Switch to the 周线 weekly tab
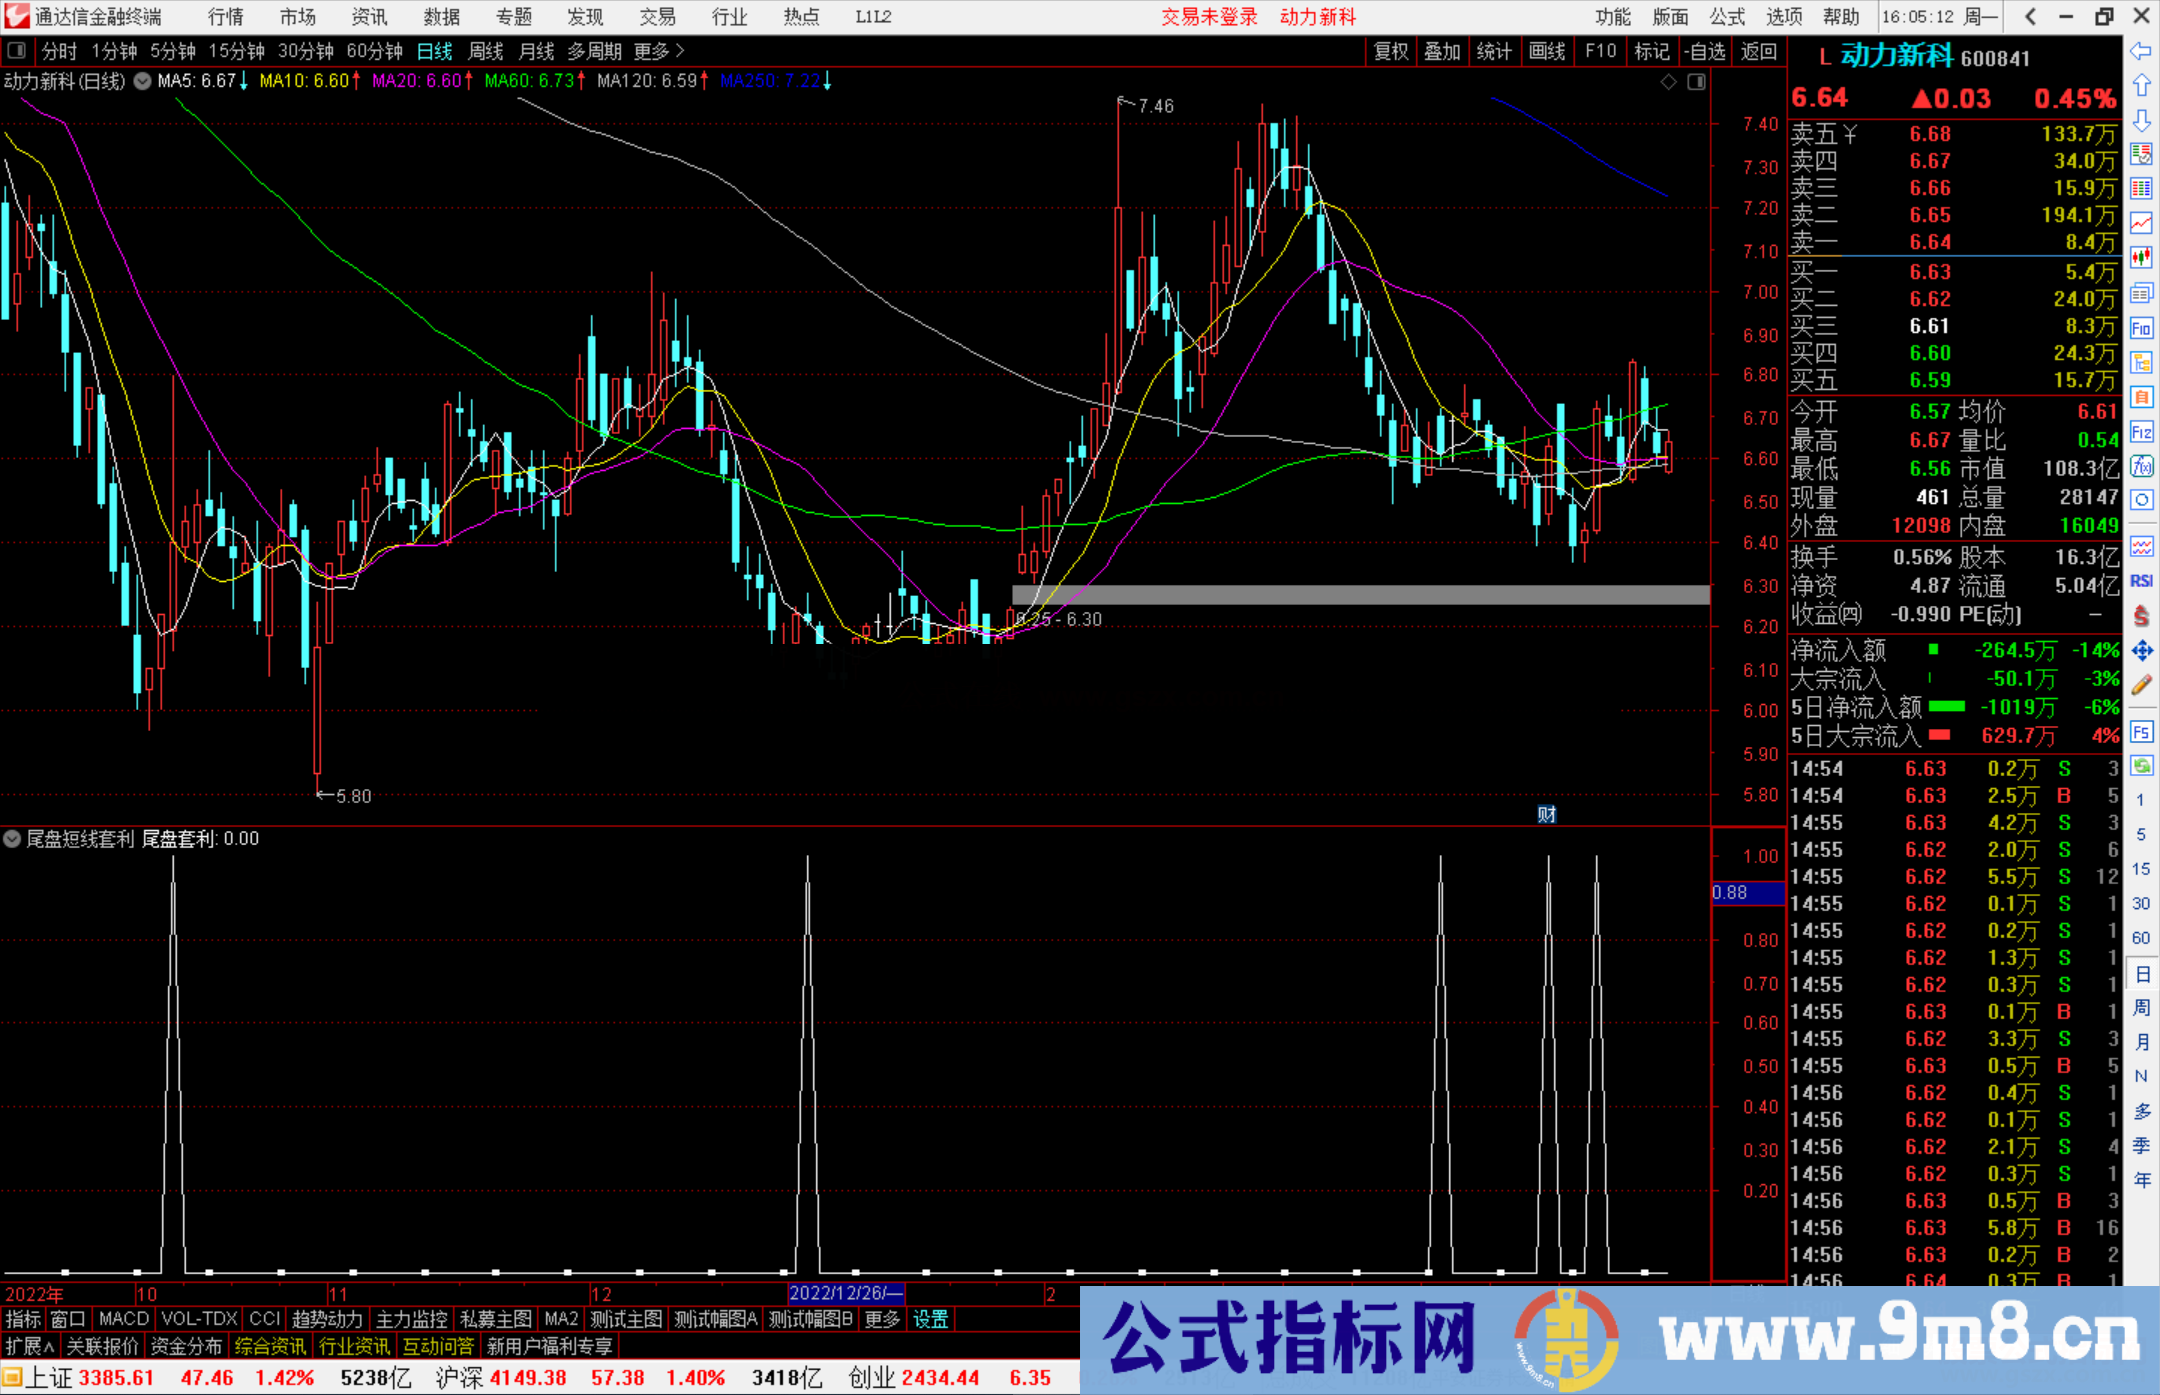Screen dimensions: 2160x1395 (x=486, y=51)
